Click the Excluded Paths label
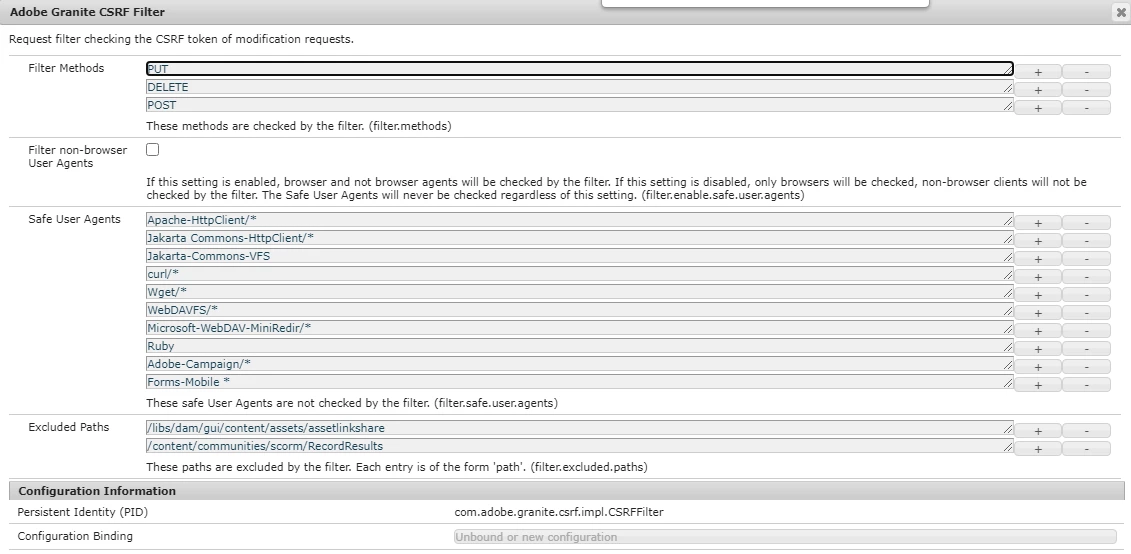Screen dimensions: 1131x554 point(69,426)
